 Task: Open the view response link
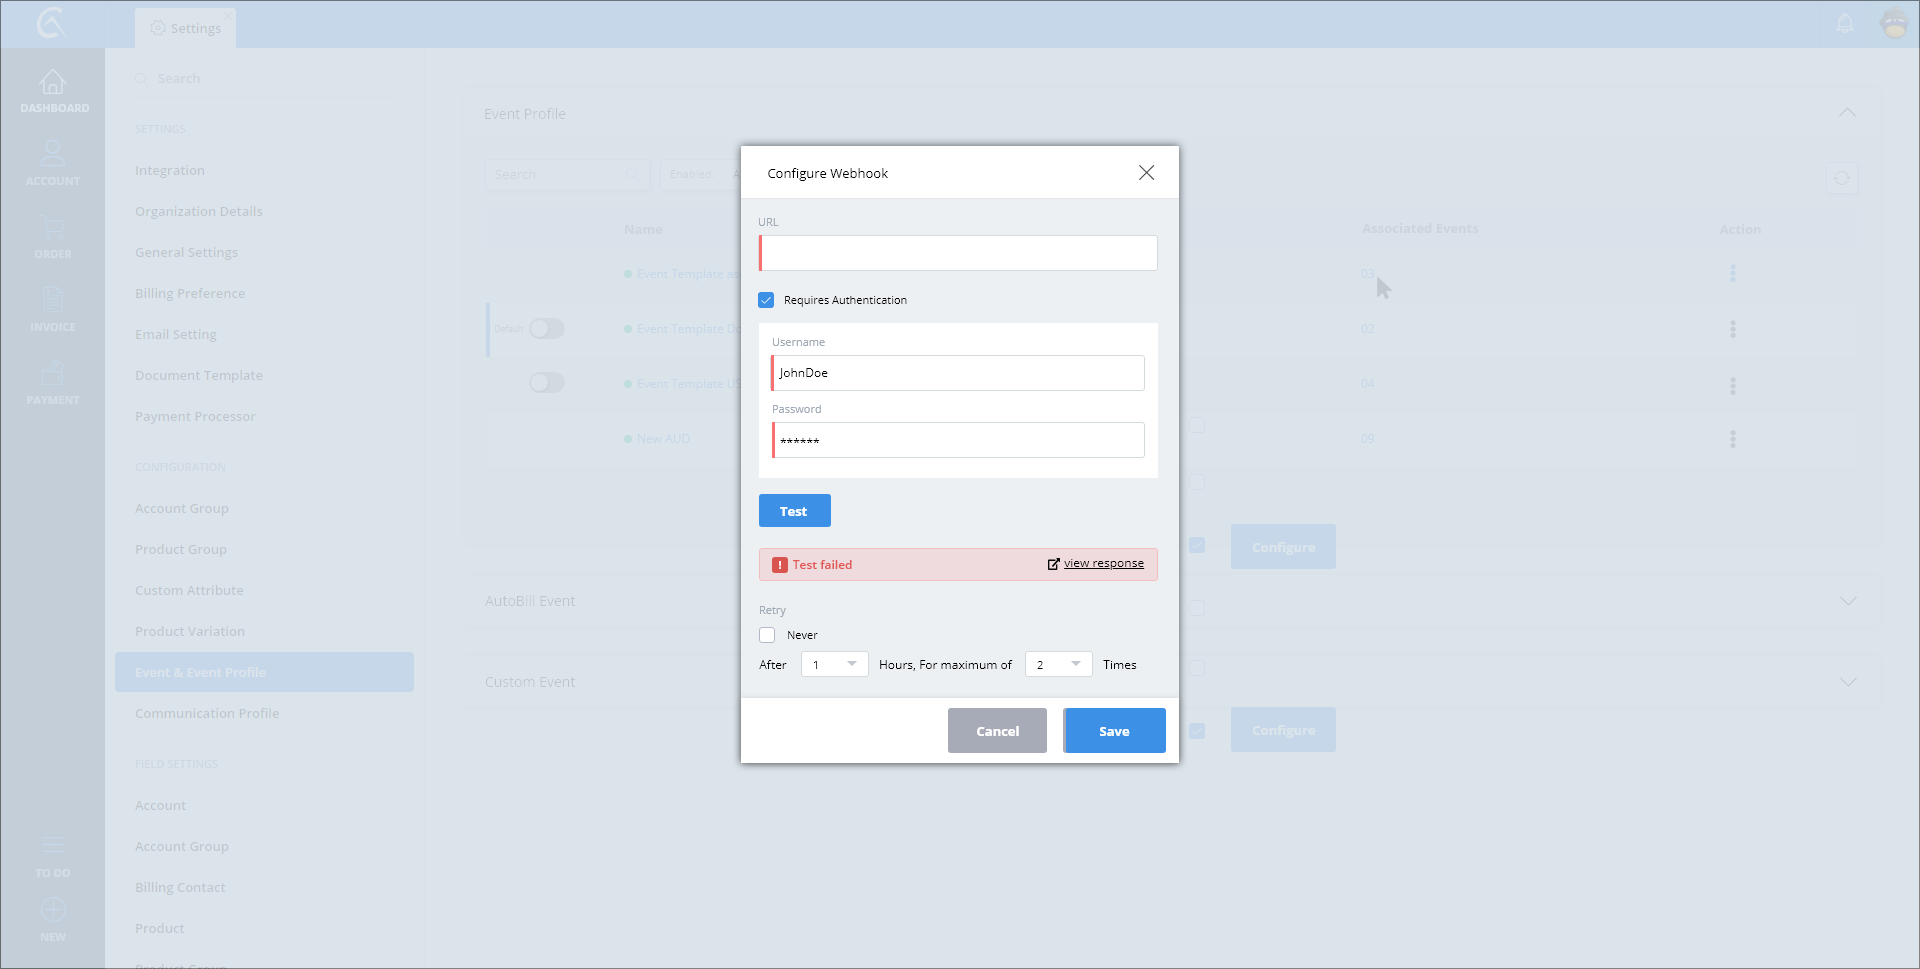click(1103, 564)
